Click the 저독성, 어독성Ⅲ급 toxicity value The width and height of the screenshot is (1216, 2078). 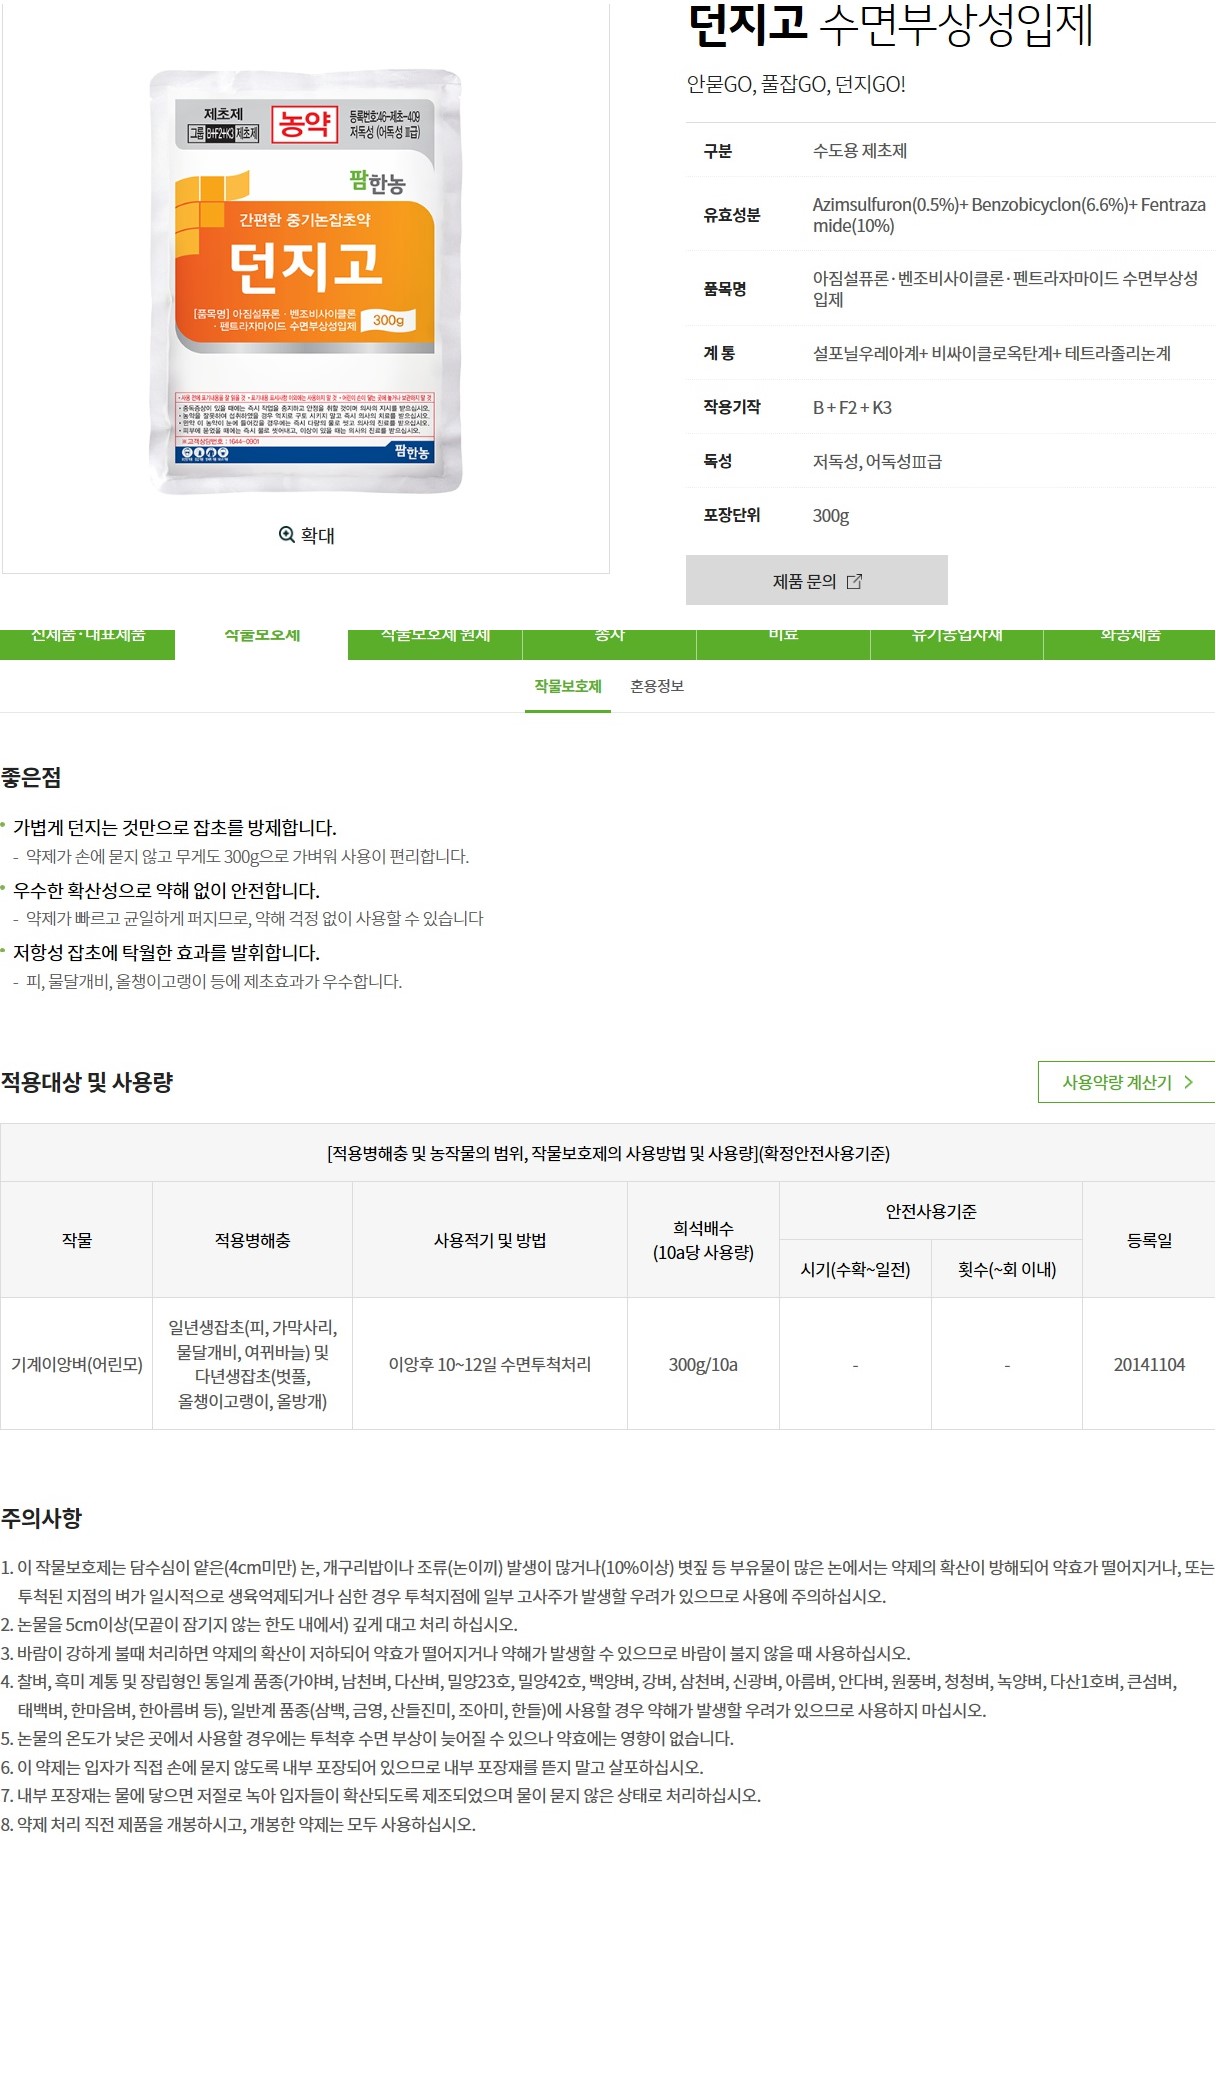coord(877,461)
